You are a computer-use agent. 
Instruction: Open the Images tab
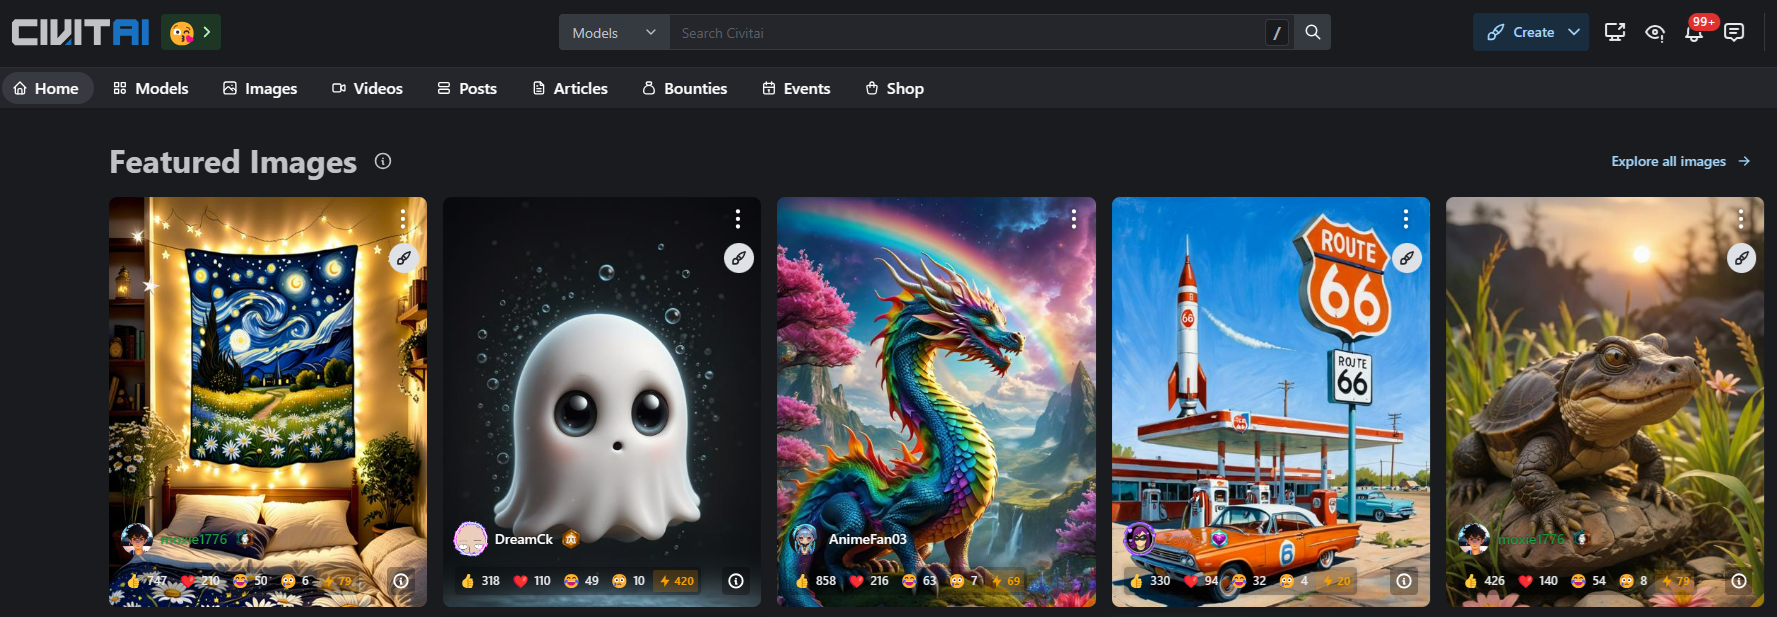pyautogui.click(x=260, y=88)
